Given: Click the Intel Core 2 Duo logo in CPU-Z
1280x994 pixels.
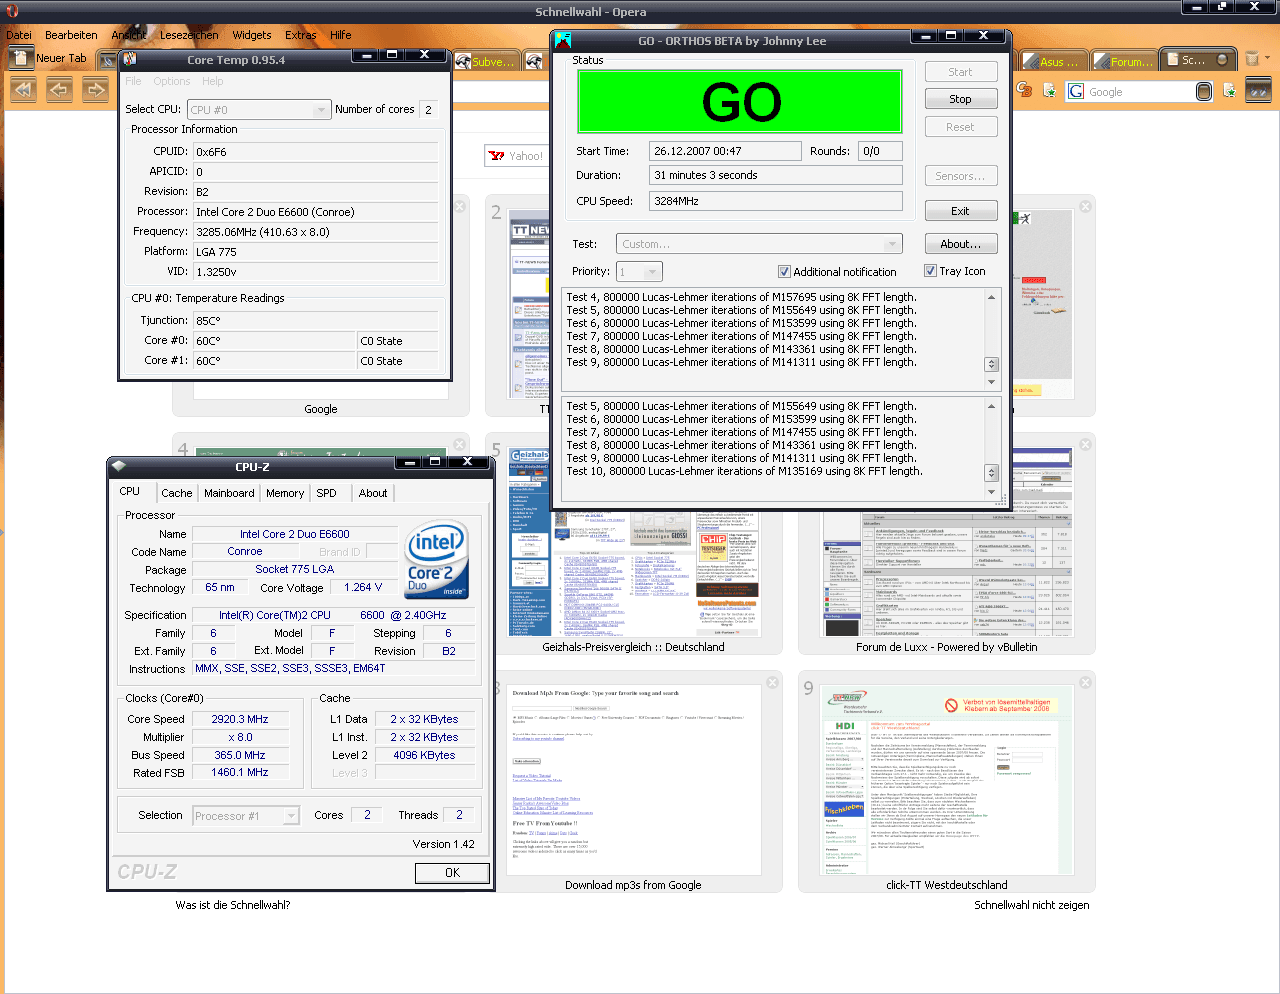Looking at the screenshot, I should tap(437, 560).
